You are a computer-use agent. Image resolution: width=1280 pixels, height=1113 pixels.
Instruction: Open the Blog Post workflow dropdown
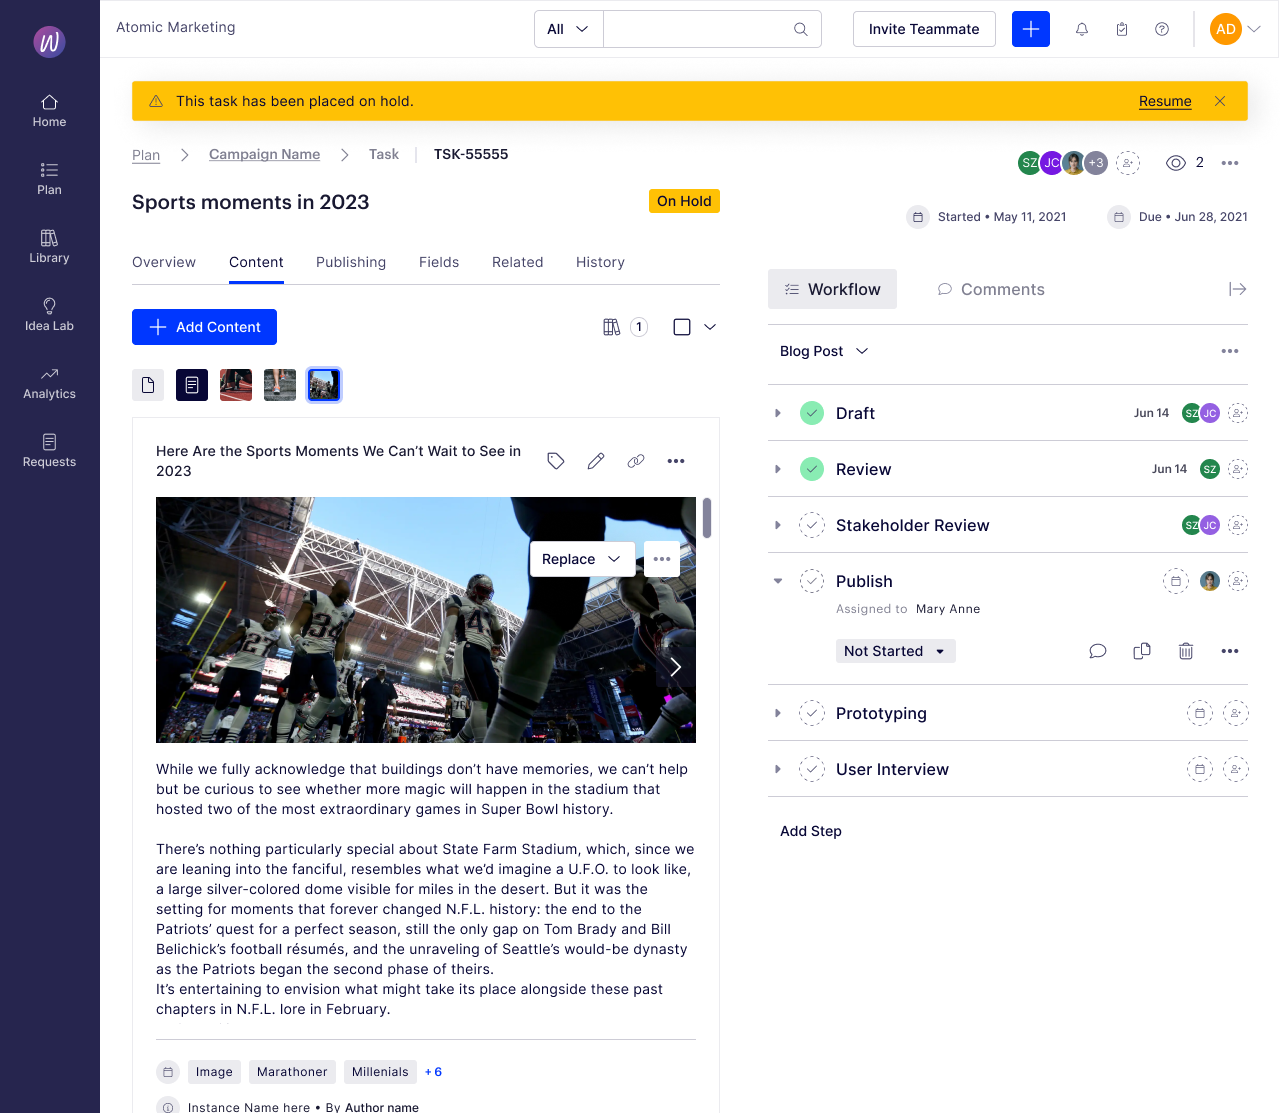click(x=824, y=351)
